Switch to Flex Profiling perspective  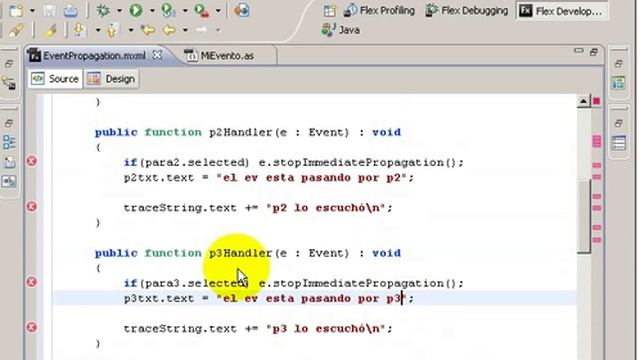pyautogui.click(x=379, y=11)
